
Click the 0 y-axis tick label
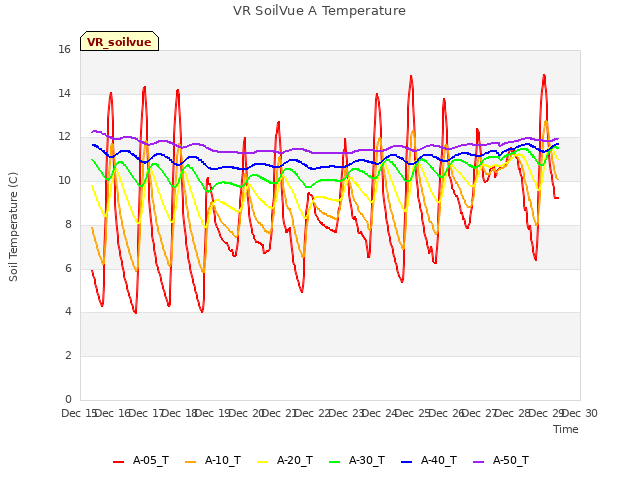68,399
